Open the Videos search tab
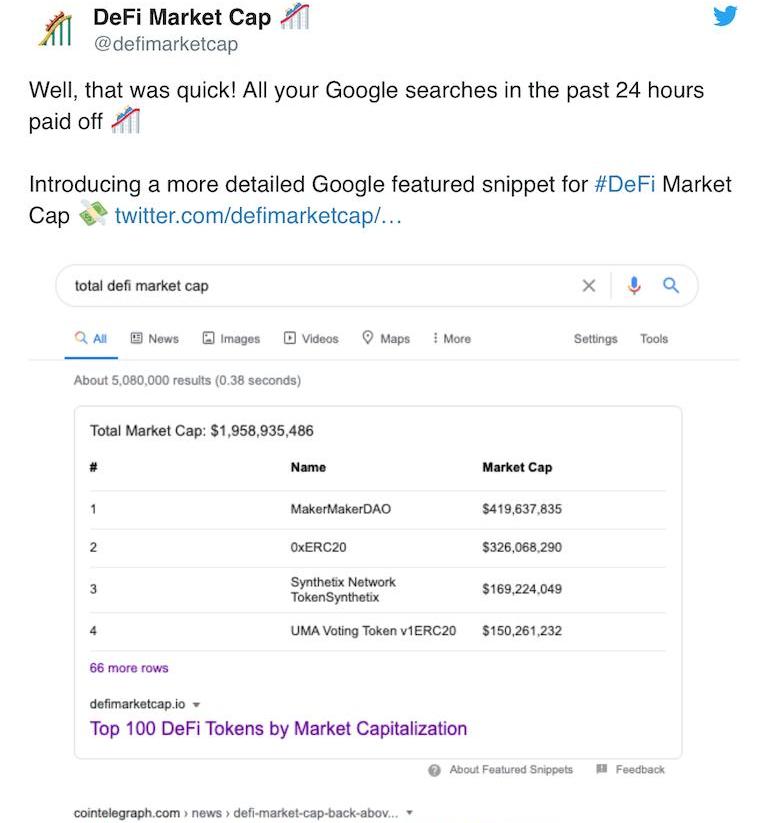Image resolution: width=768 pixels, height=823 pixels. click(x=311, y=339)
